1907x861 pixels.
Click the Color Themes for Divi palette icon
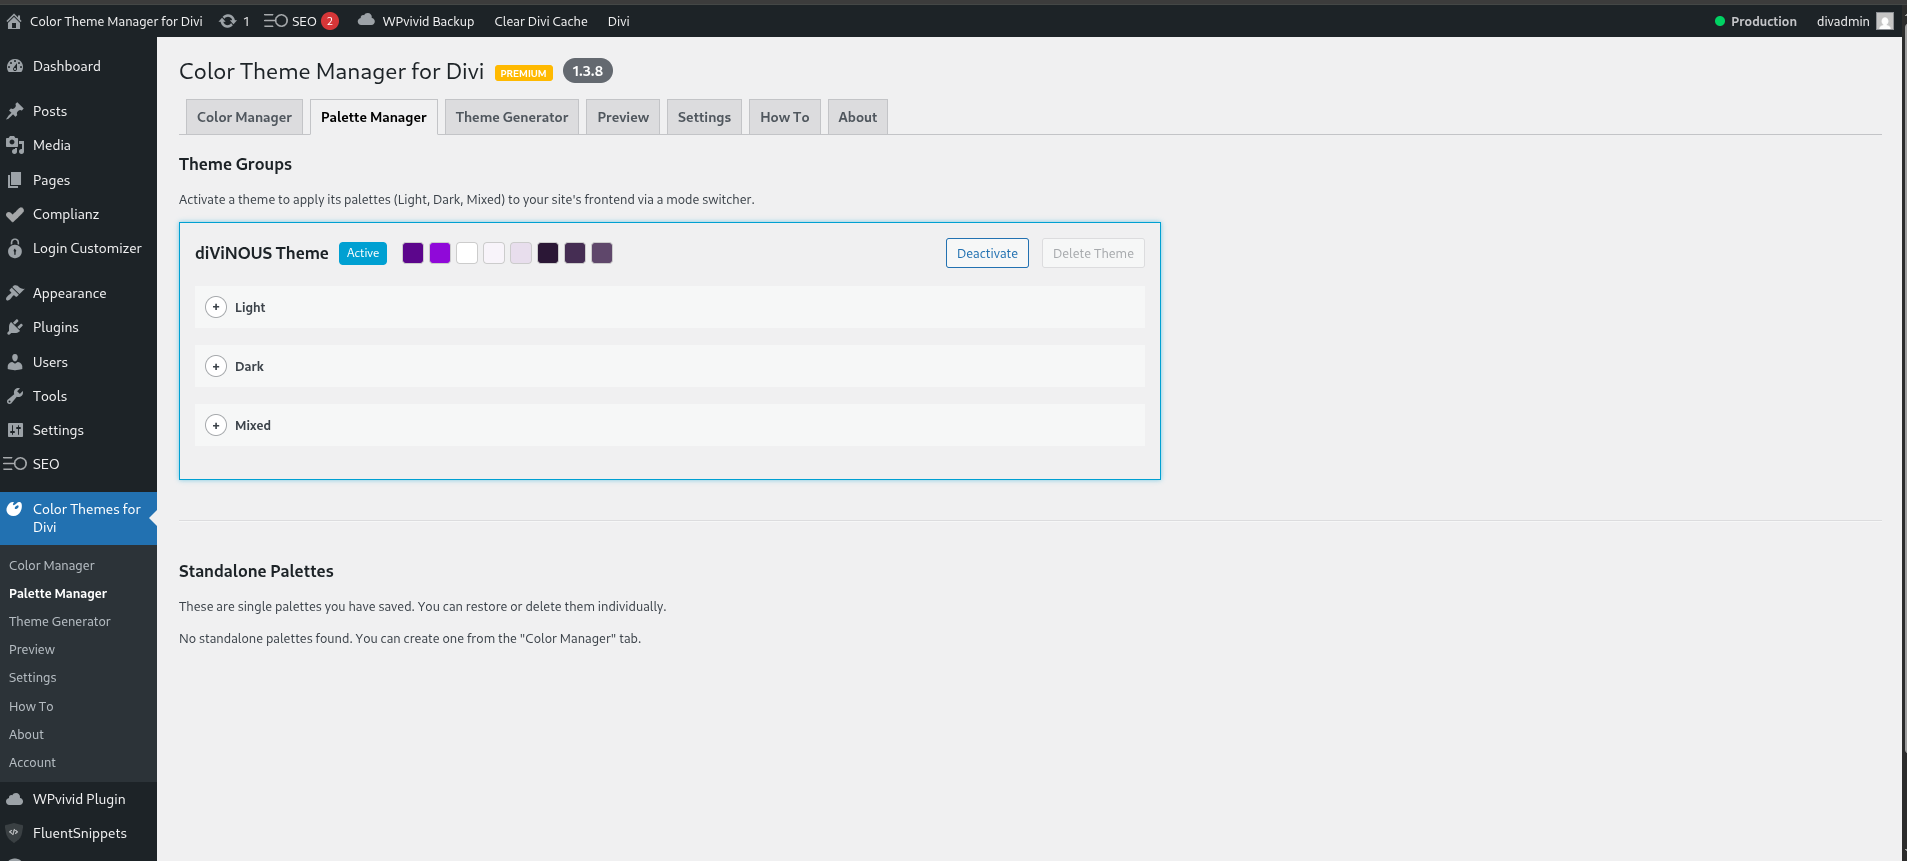[x=15, y=509]
